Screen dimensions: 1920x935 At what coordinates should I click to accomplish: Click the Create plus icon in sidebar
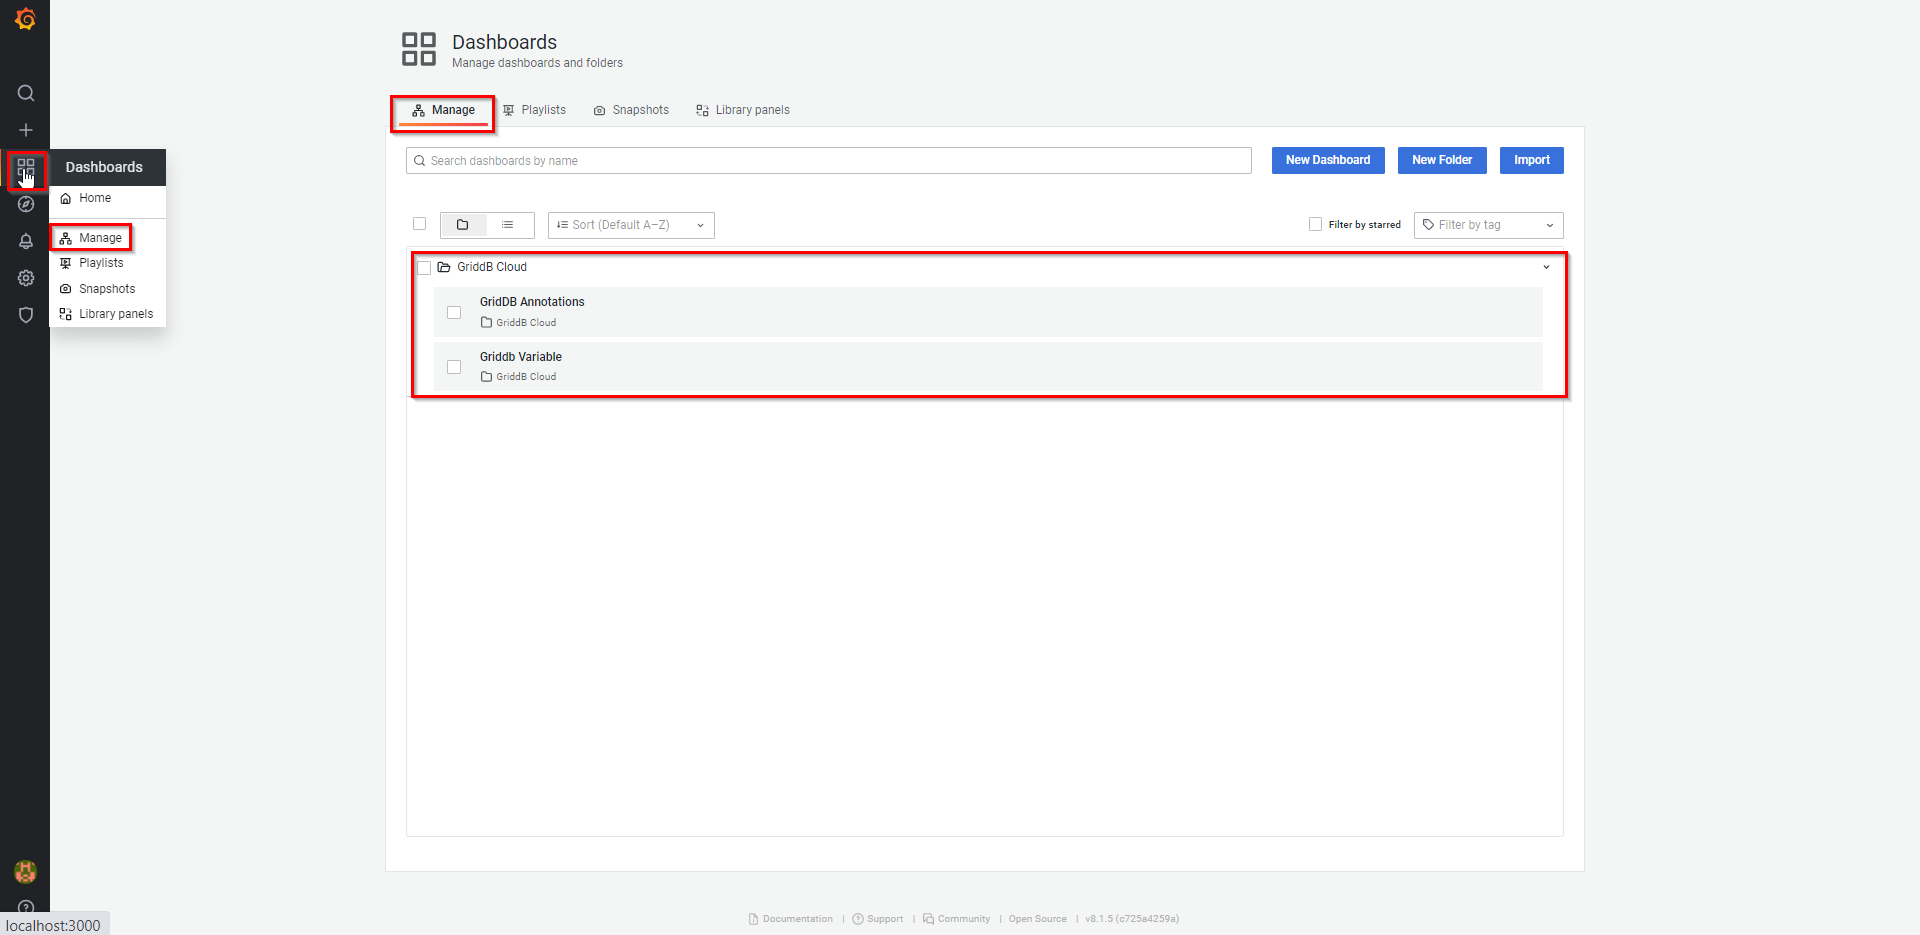click(x=26, y=130)
